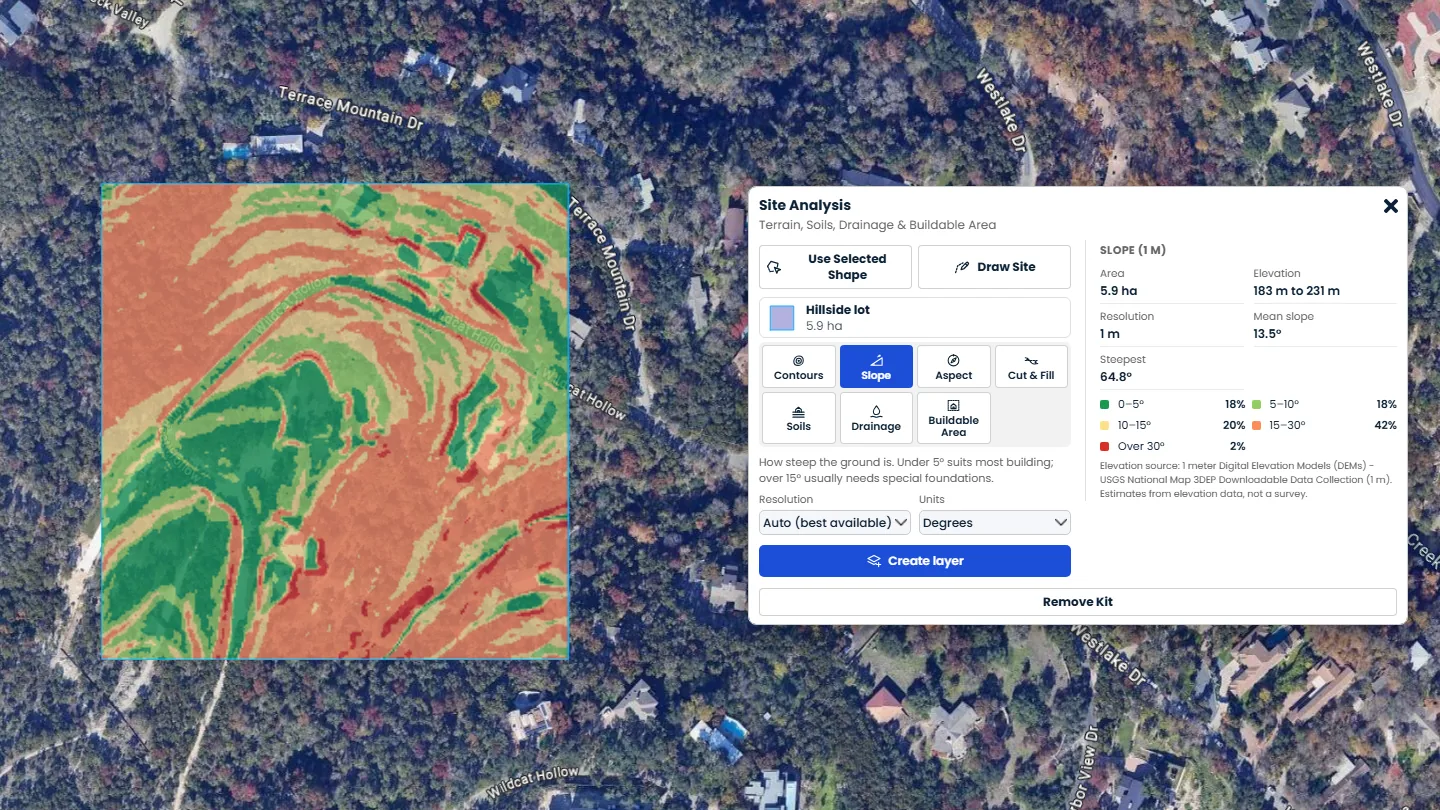Click the Resolution value 1 m in stats
Viewport: 1440px width, 810px height.
coord(1109,334)
